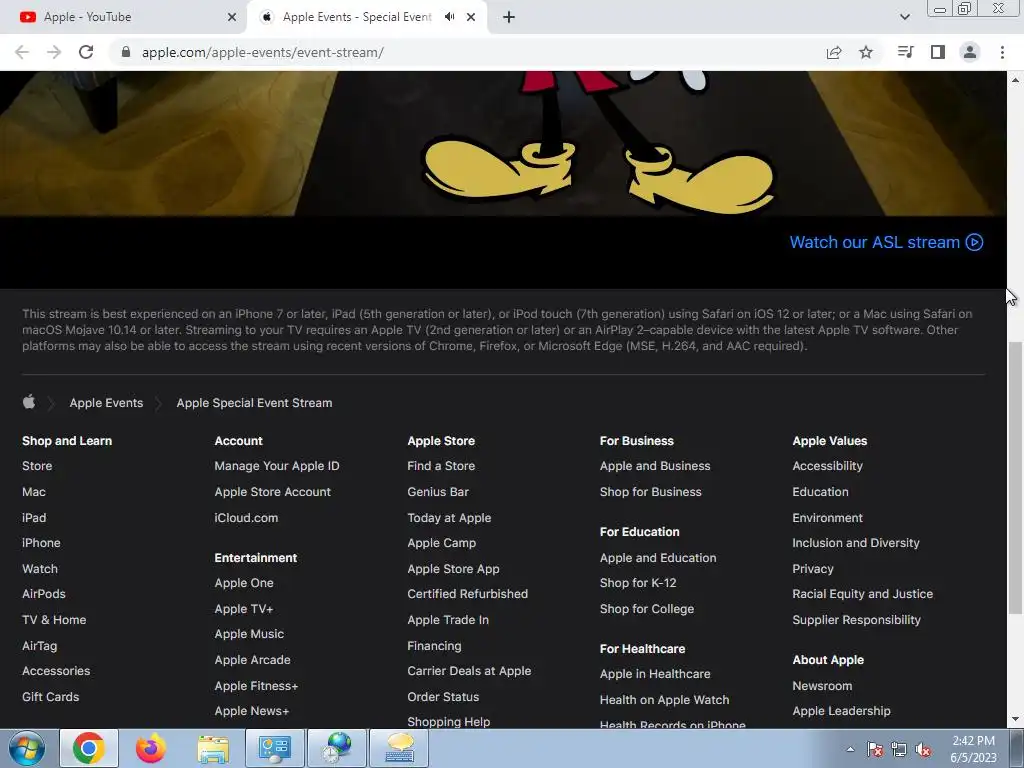Expand the tab search chevron

point(904,17)
